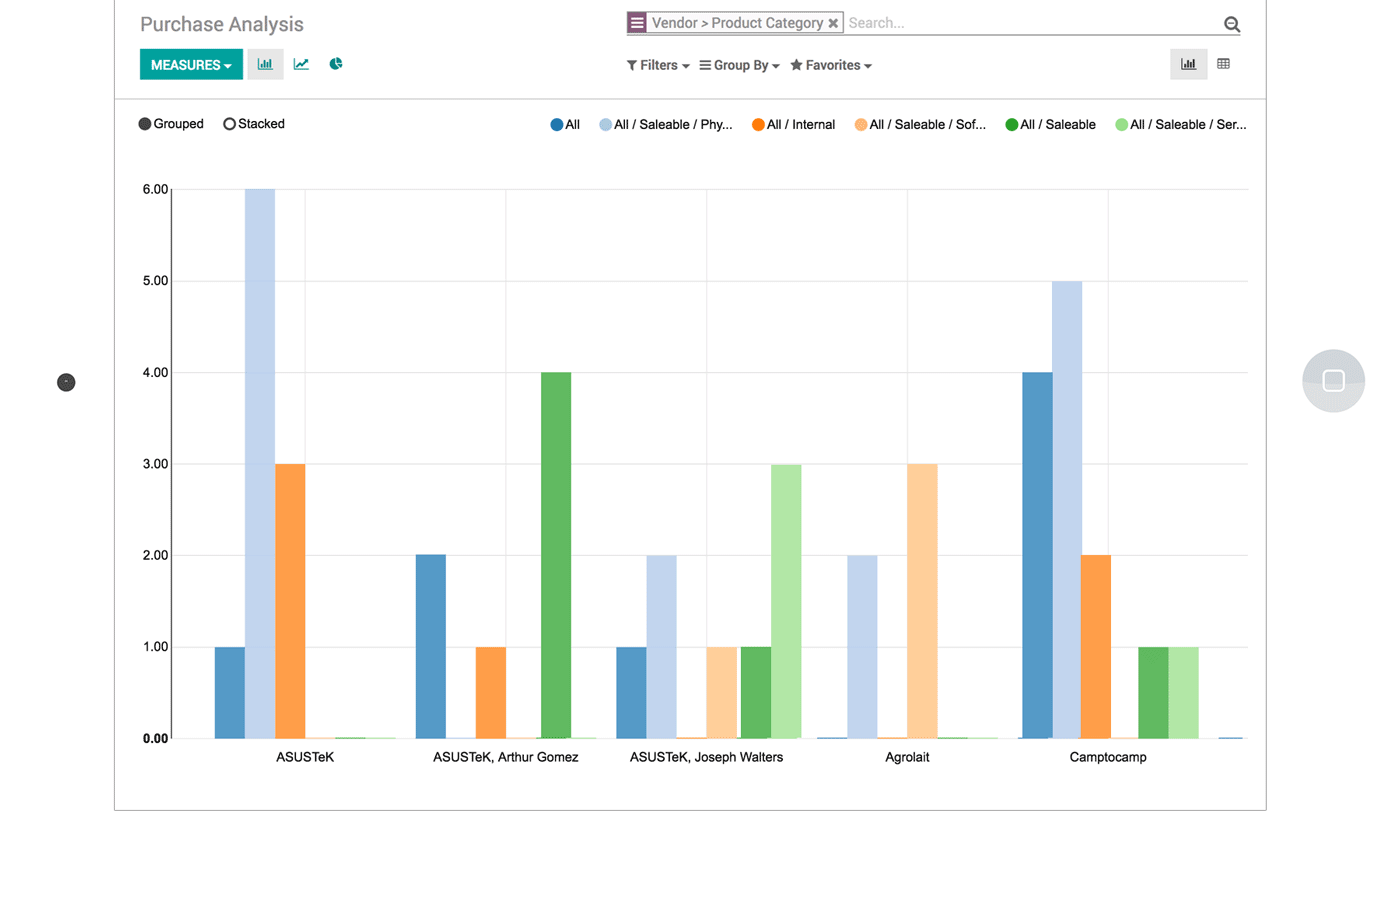Click the search magnifier icon
Image resolution: width=1400 pixels, height=920 pixels.
[x=1231, y=24]
